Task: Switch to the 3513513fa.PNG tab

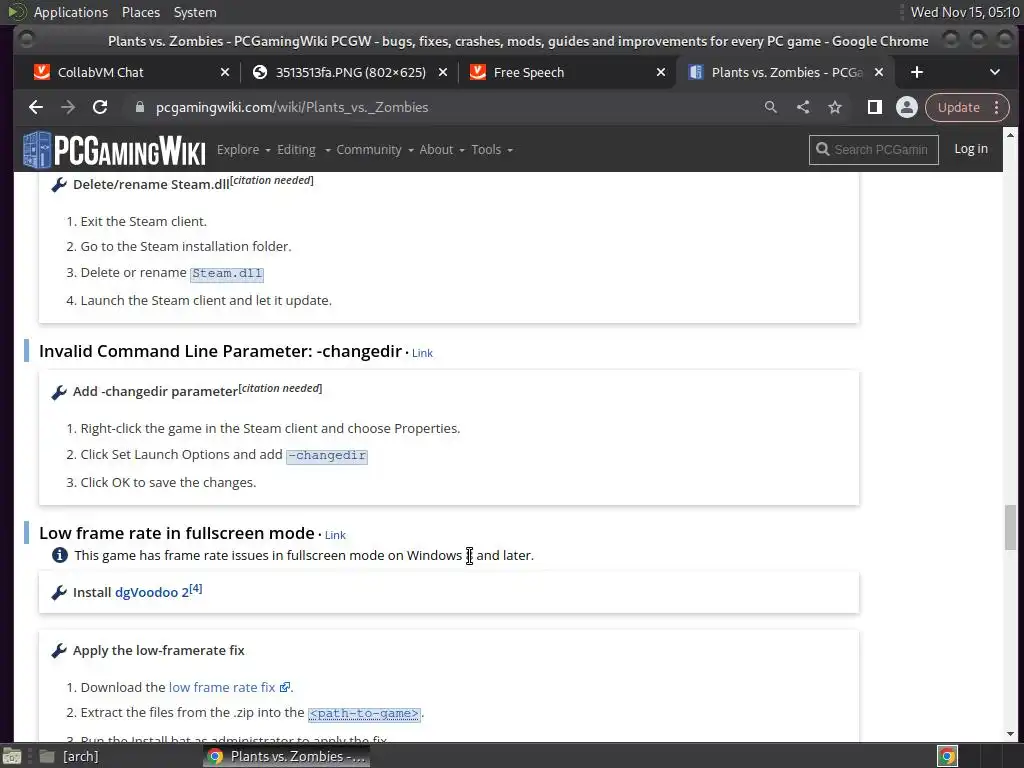Action: click(x=350, y=72)
